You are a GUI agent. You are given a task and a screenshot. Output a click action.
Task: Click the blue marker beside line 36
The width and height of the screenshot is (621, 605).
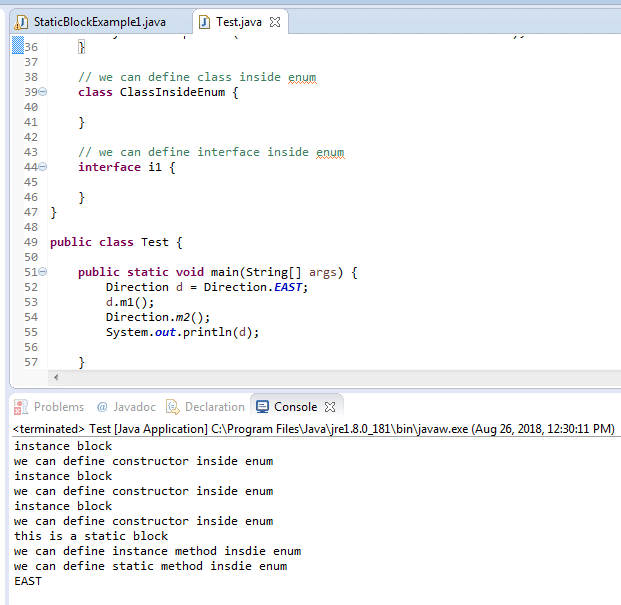(x=16, y=46)
